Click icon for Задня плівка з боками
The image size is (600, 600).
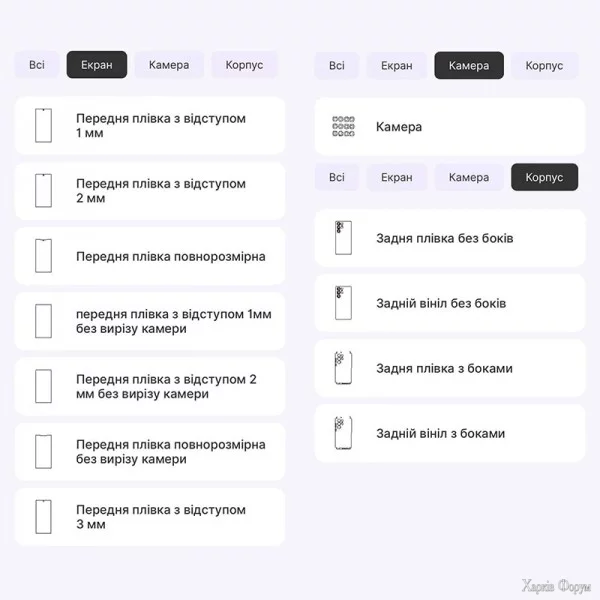(343, 368)
